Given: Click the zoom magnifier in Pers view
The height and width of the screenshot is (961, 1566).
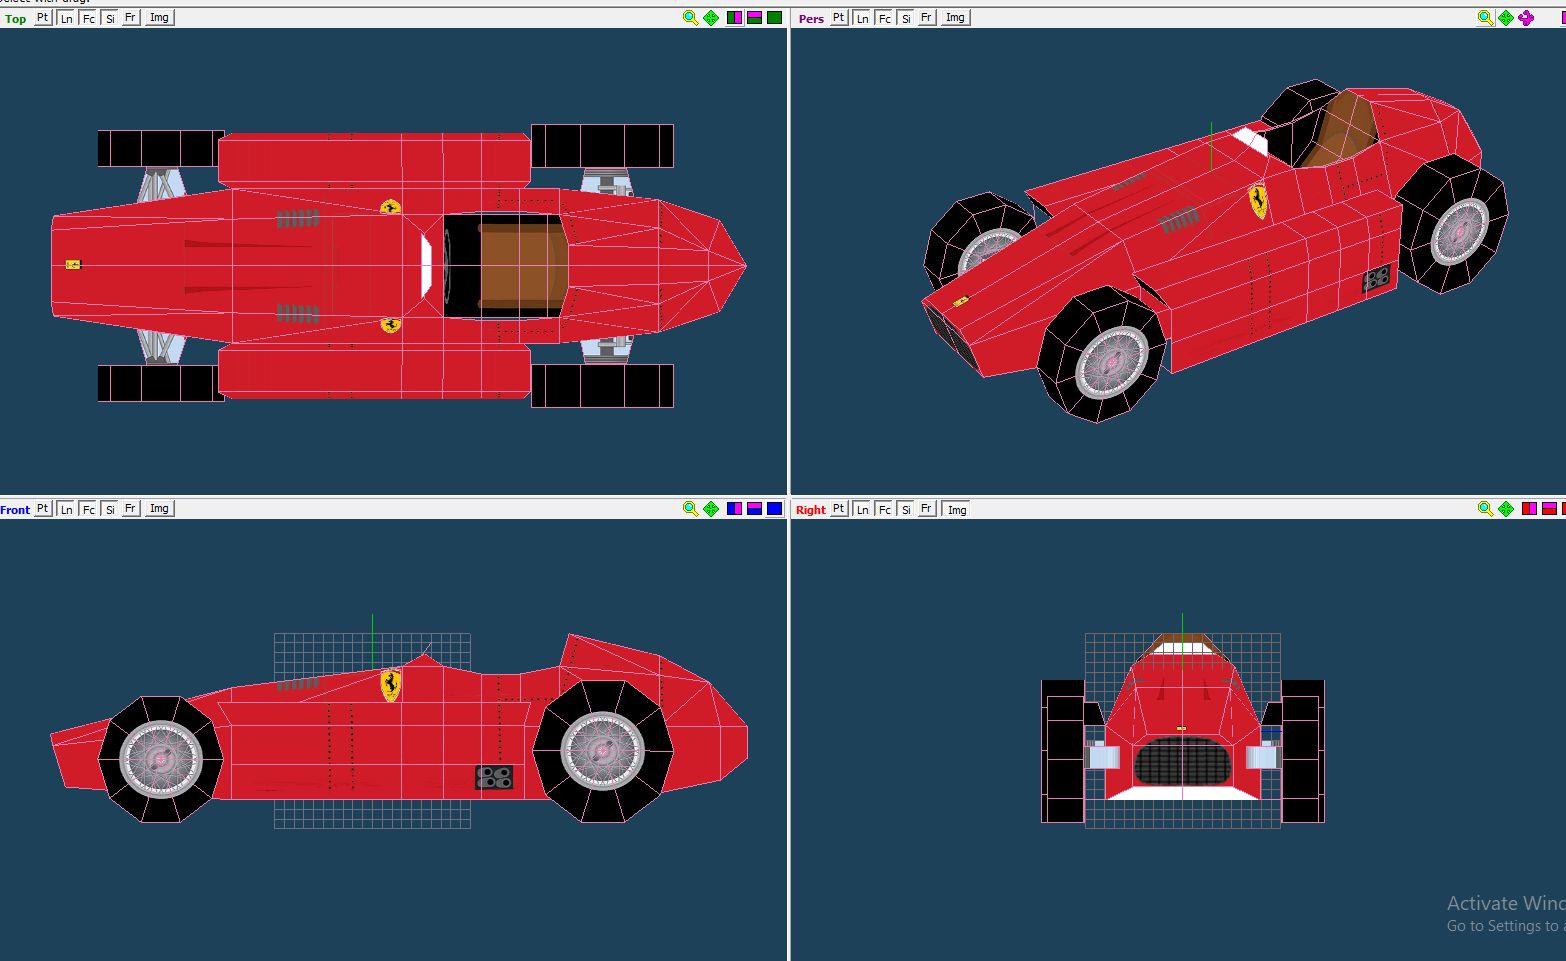Looking at the screenshot, I should 1485,18.
